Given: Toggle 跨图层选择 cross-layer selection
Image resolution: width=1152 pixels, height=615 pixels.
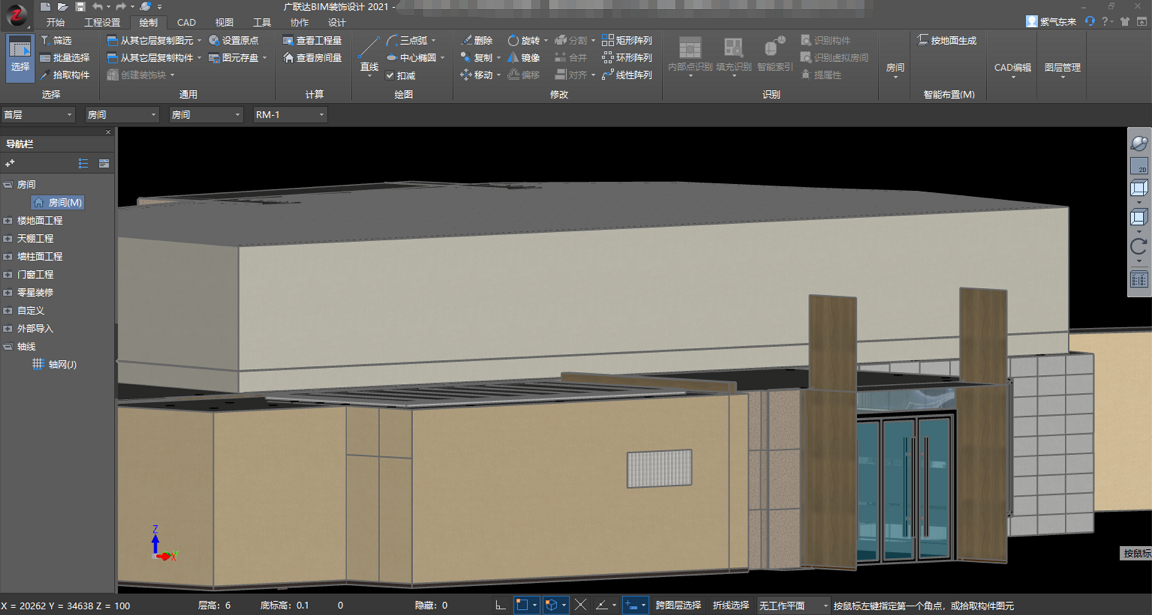Looking at the screenshot, I should (678, 605).
